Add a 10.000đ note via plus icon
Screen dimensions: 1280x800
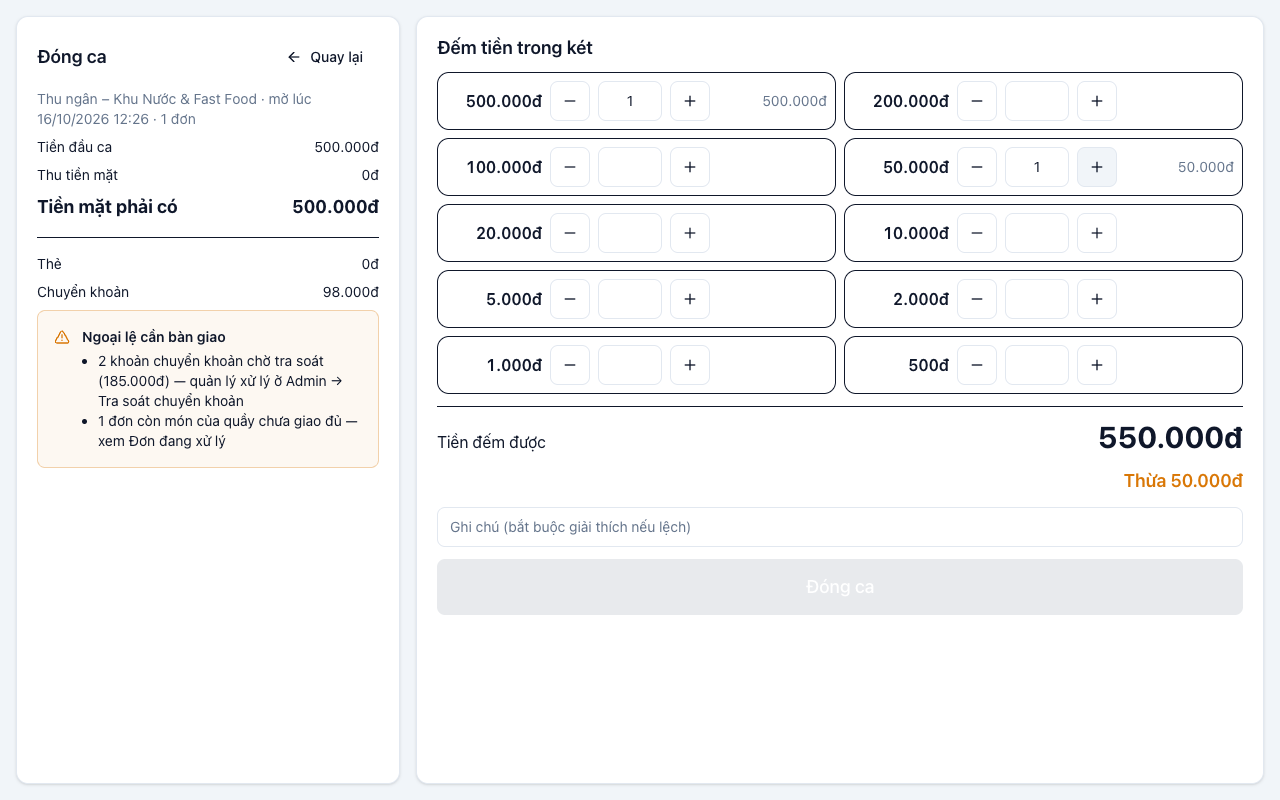1097,233
